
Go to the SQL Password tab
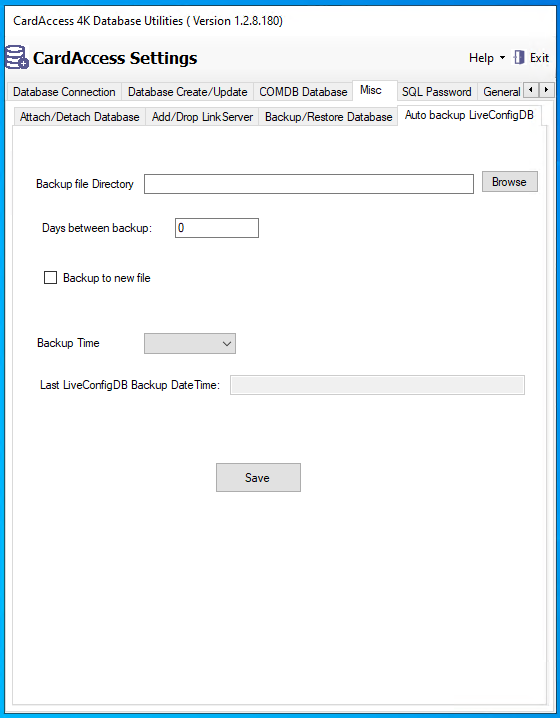pos(436,92)
